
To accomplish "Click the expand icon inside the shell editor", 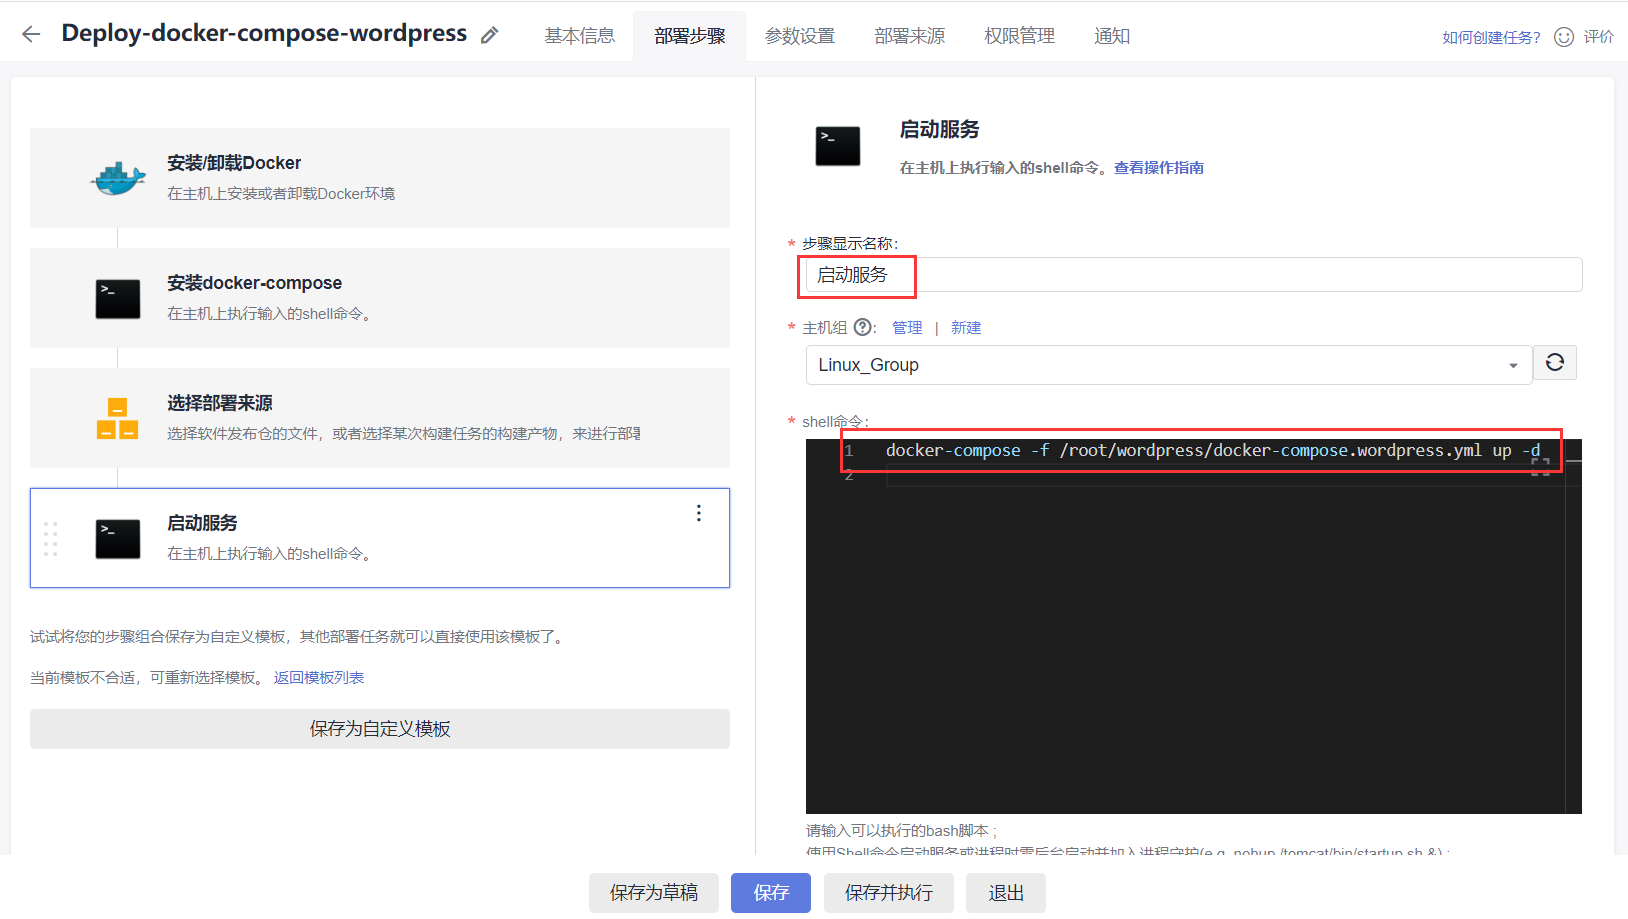I will click(x=1541, y=466).
